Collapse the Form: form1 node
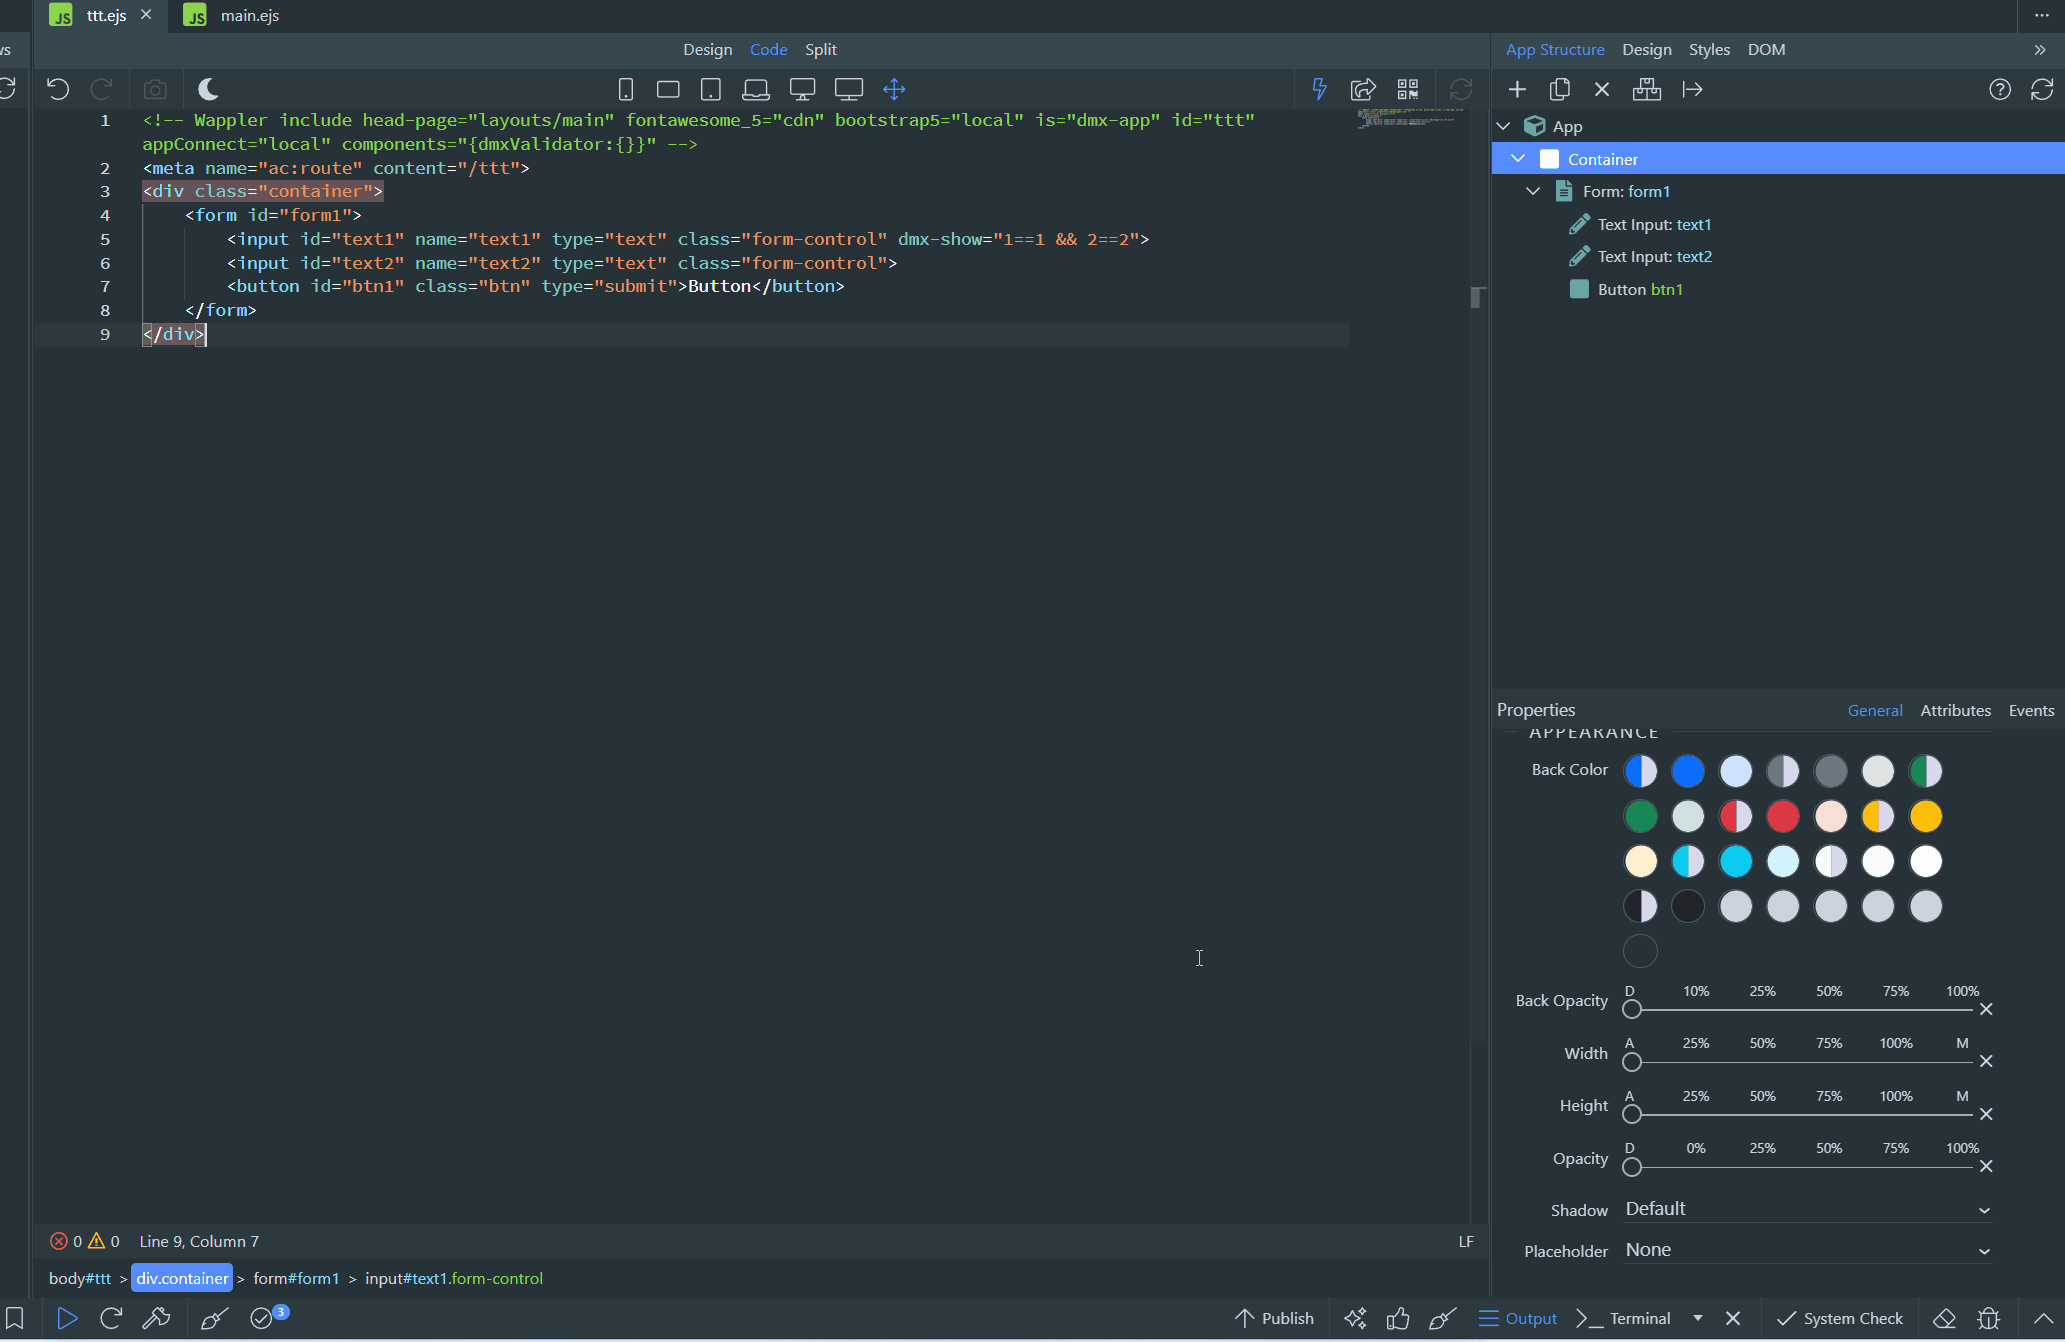This screenshot has height=1342, width=2065. pyautogui.click(x=1533, y=191)
